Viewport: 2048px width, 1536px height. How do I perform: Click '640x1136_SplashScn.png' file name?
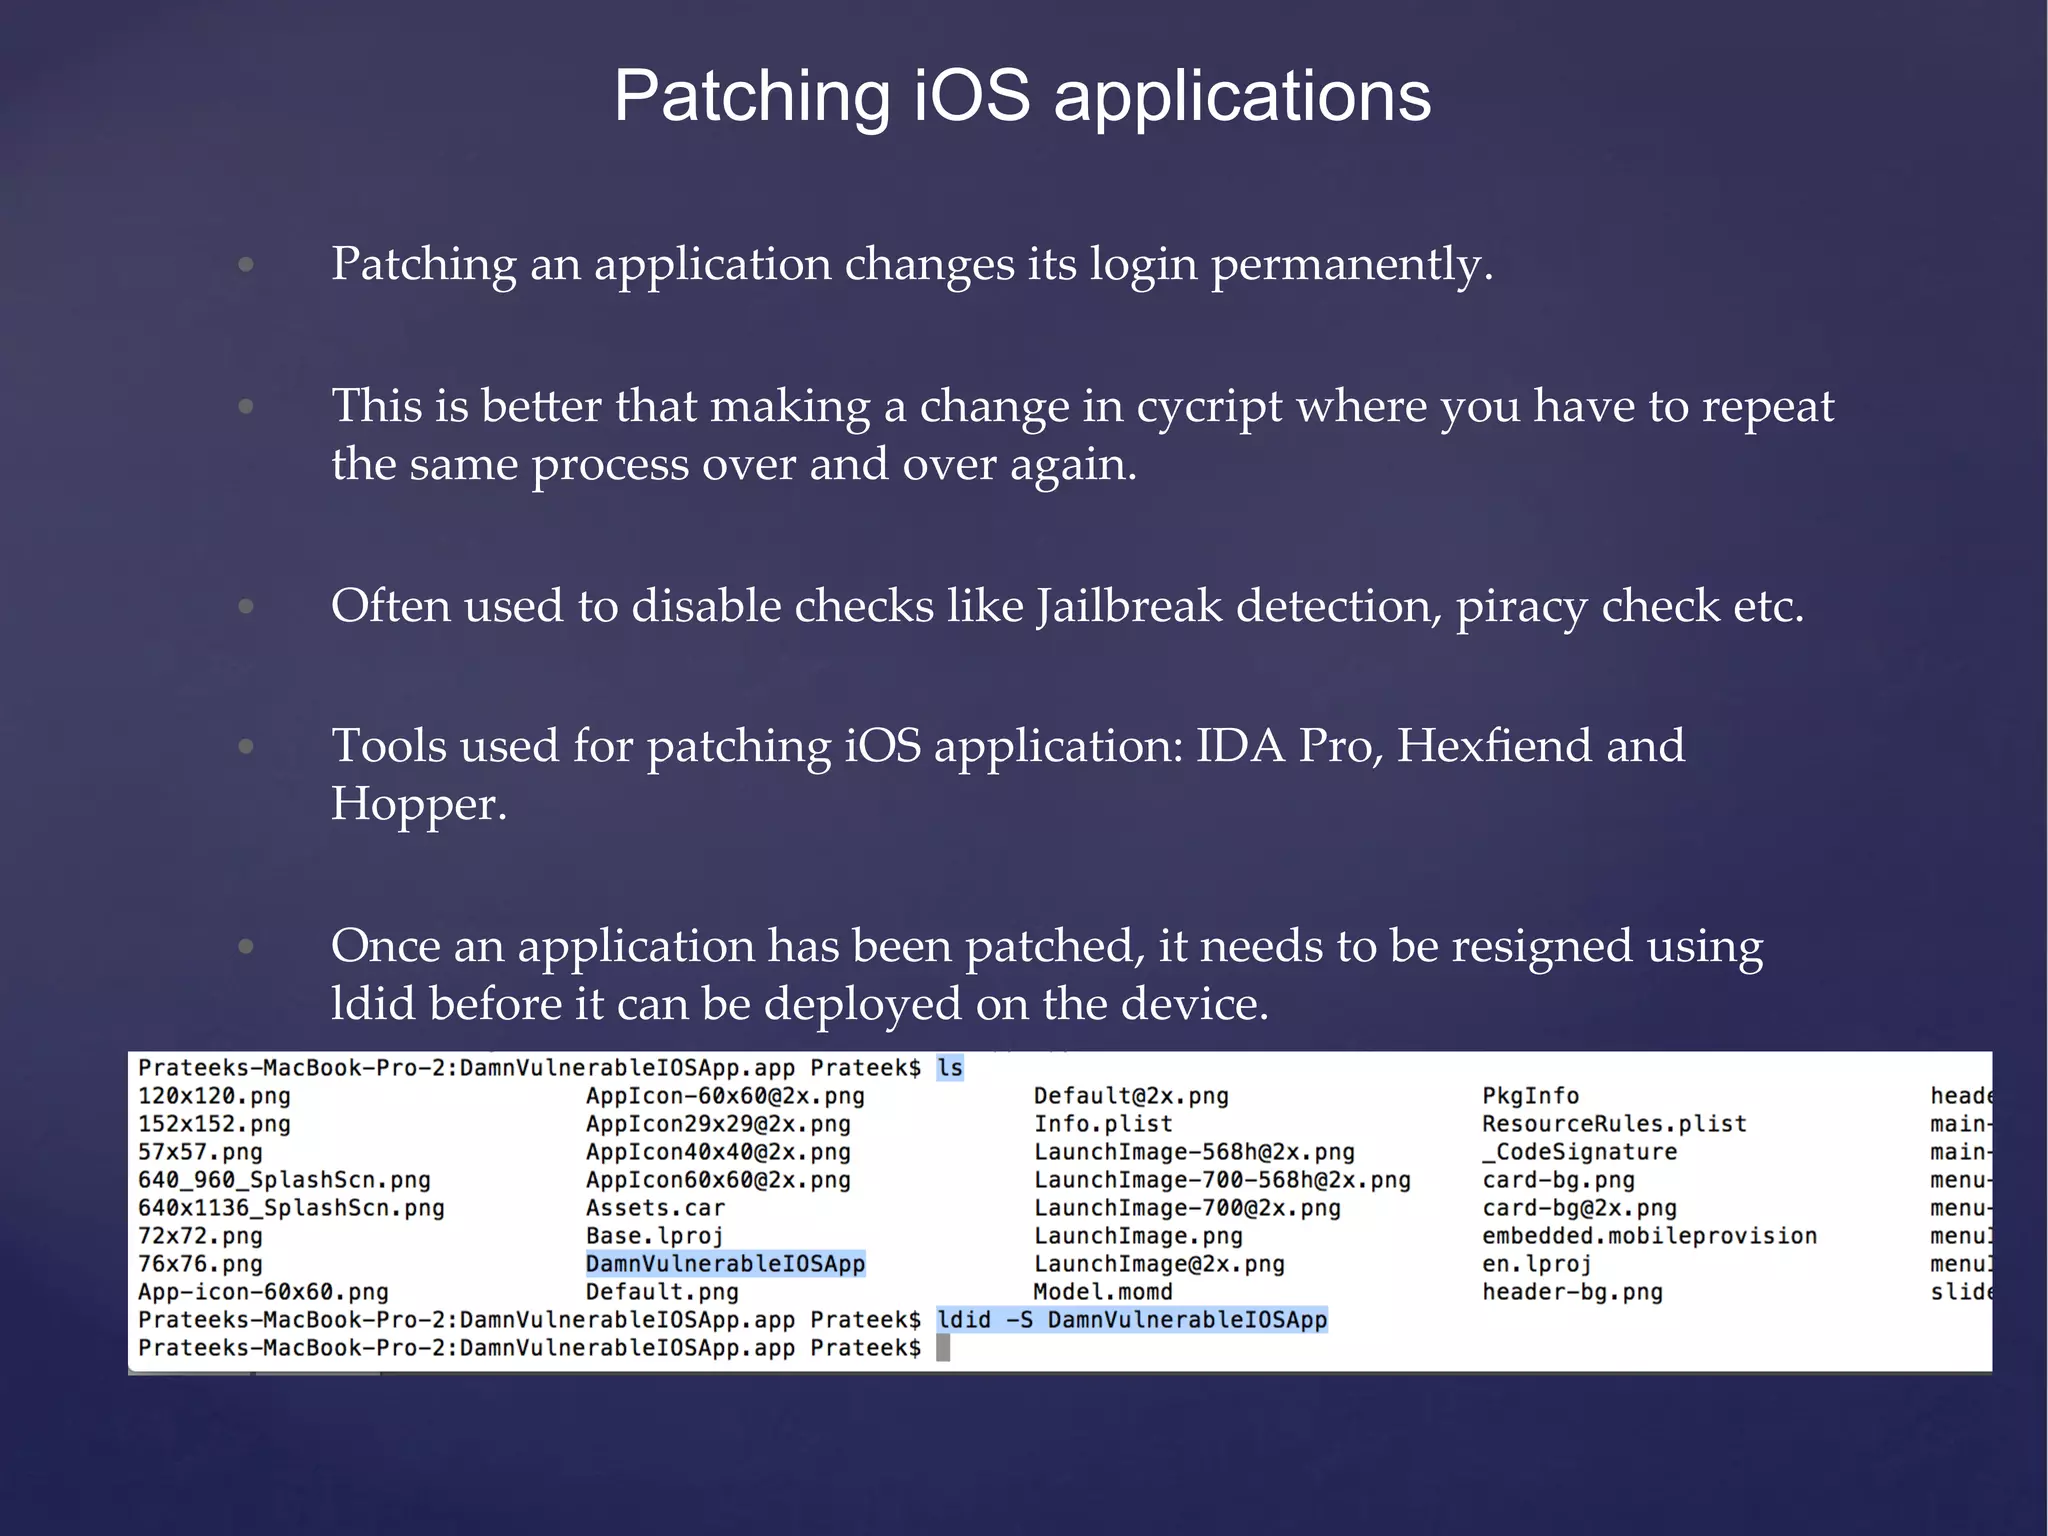click(291, 1208)
